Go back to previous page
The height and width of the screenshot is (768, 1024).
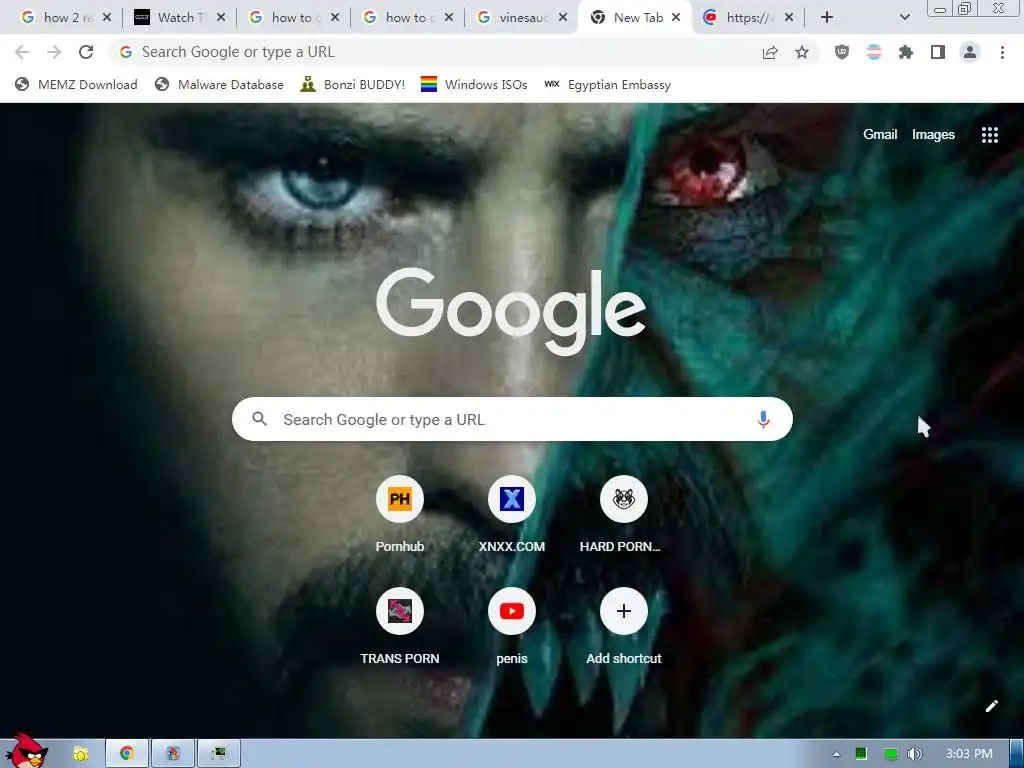[x=22, y=52]
